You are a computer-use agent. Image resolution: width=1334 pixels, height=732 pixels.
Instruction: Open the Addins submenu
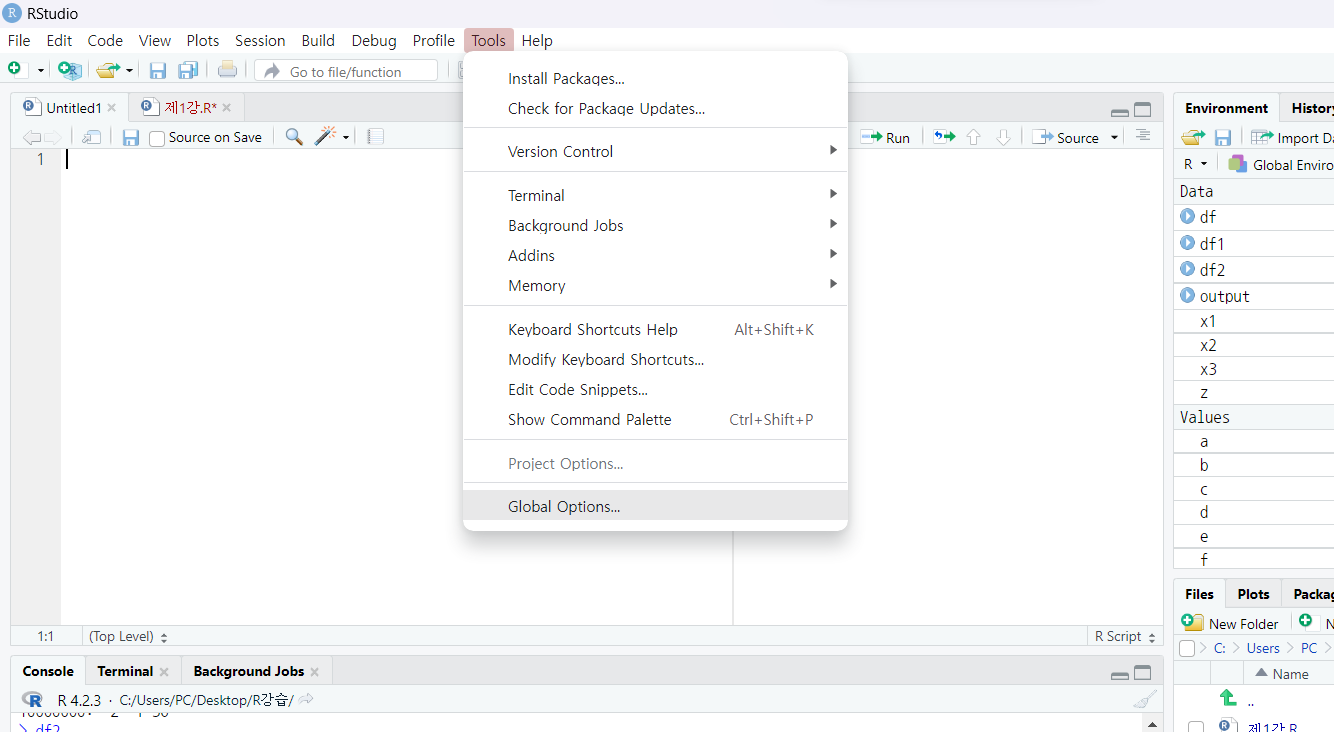click(x=655, y=256)
